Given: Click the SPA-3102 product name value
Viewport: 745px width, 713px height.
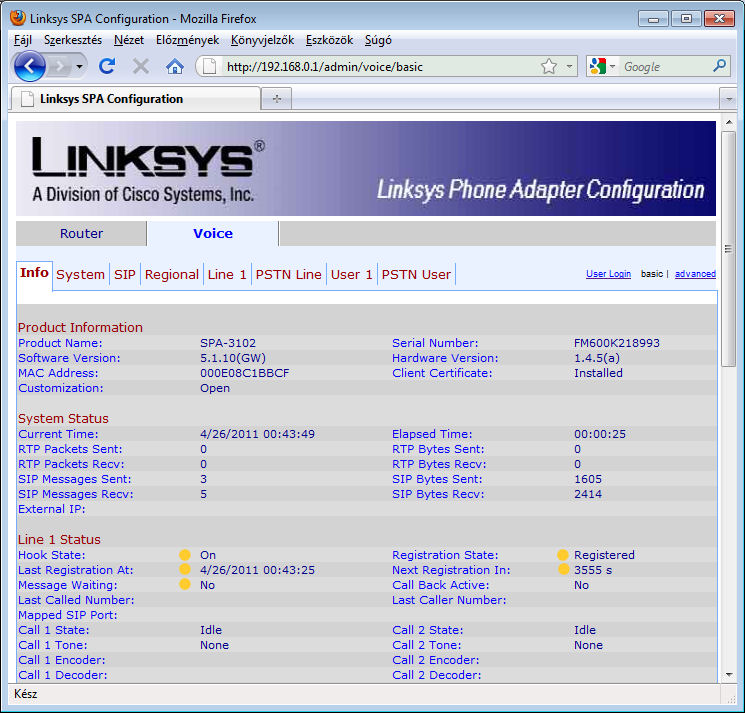Looking at the screenshot, I should (x=228, y=343).
